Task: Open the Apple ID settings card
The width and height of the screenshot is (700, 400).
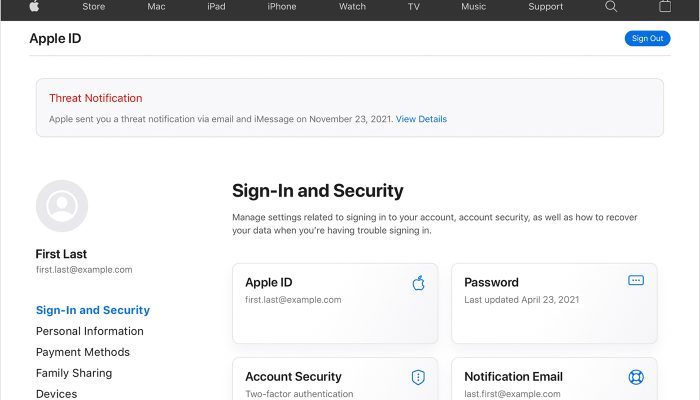Action: pos(335,303)
